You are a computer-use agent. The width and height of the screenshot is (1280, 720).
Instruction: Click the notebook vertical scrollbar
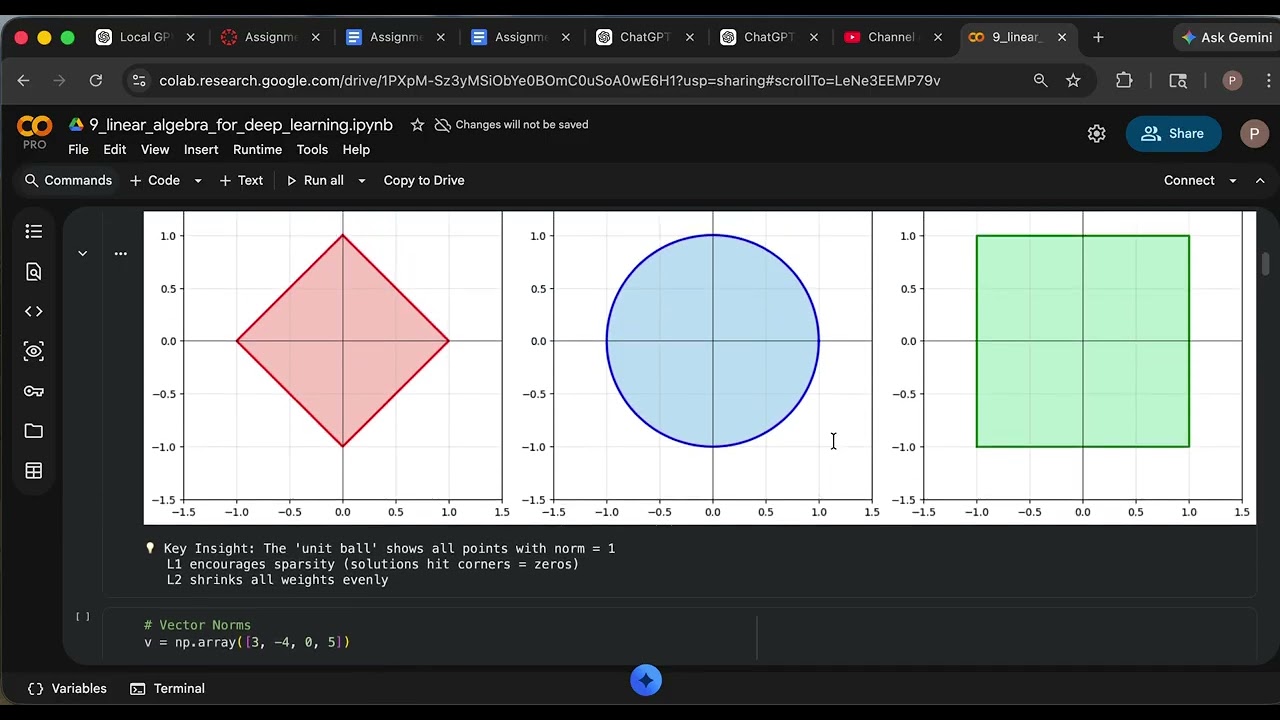(1265, 264)
